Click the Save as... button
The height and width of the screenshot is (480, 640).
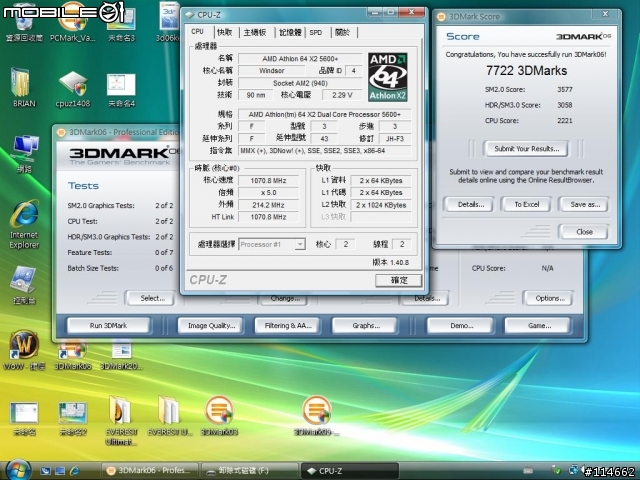(584, 204)
